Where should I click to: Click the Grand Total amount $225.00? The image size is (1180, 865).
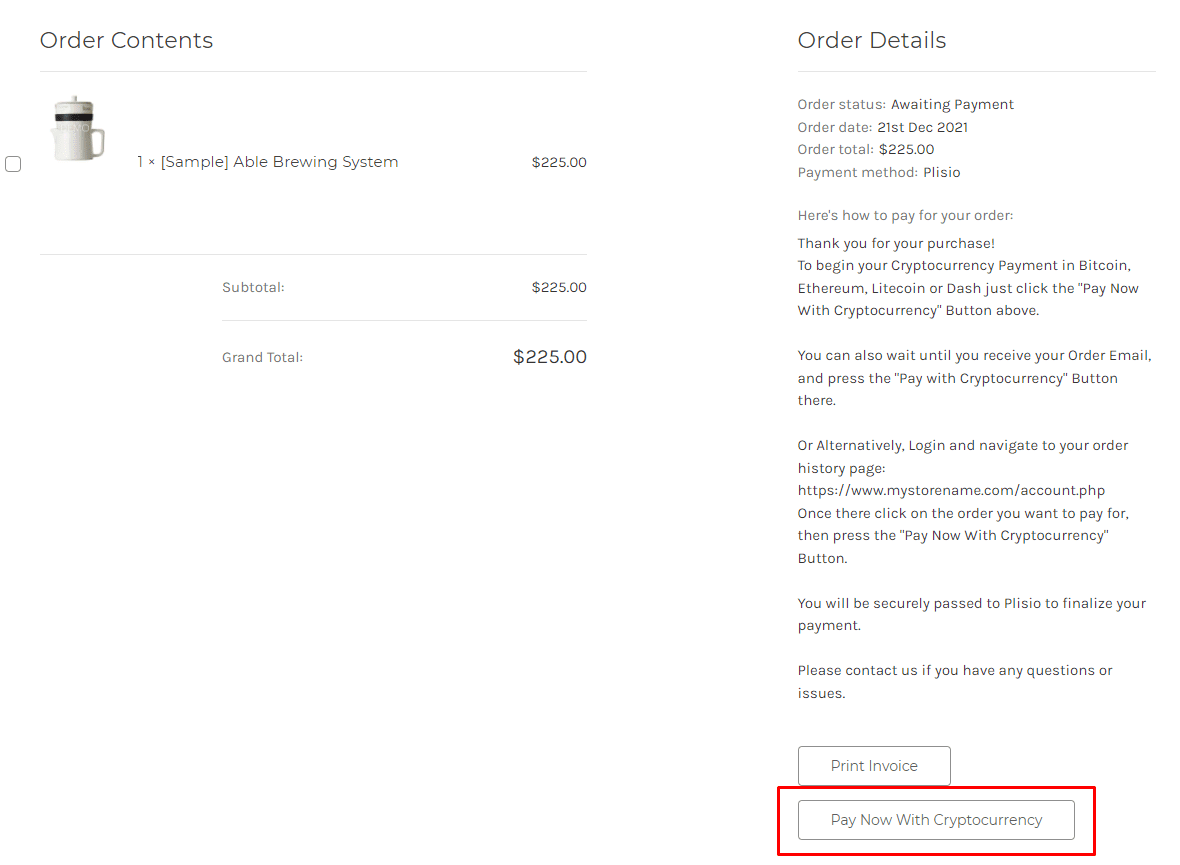549,357
